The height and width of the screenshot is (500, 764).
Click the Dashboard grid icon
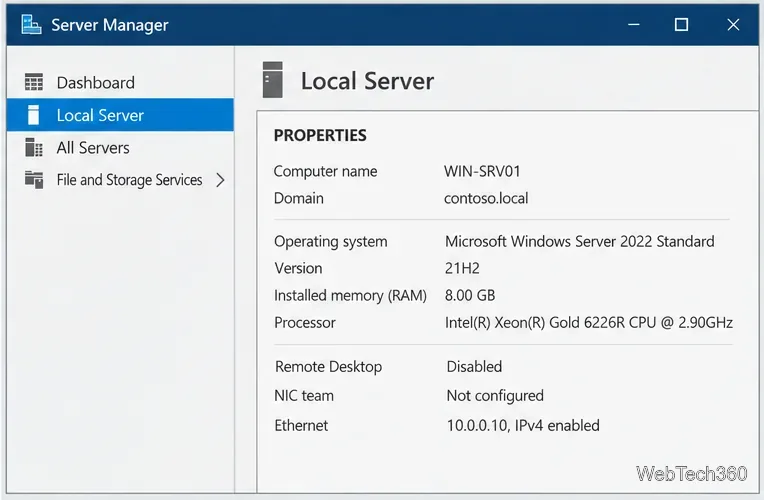click(34, 82)
